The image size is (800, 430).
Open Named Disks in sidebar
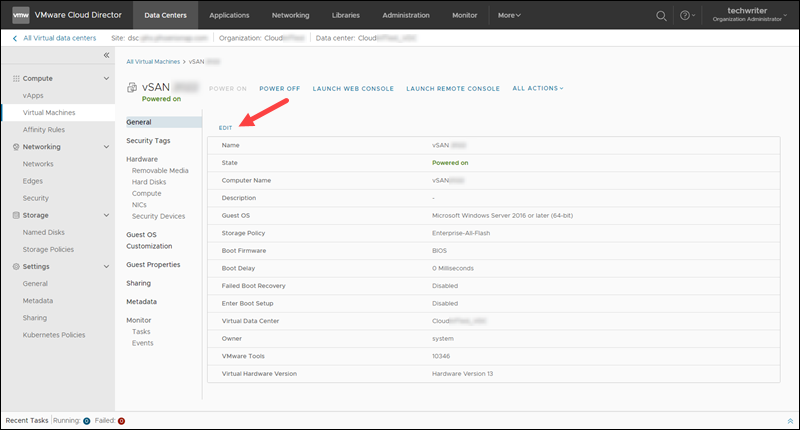pos(43,232)
